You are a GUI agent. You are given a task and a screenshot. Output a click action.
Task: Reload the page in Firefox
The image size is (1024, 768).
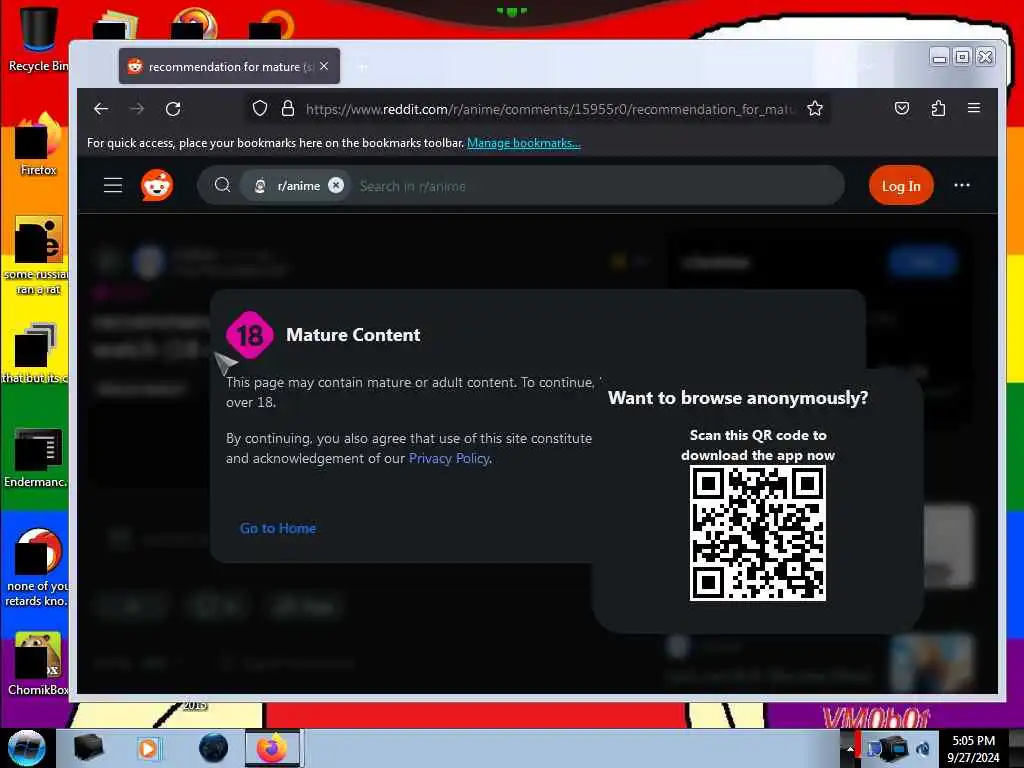click(173, 109)
